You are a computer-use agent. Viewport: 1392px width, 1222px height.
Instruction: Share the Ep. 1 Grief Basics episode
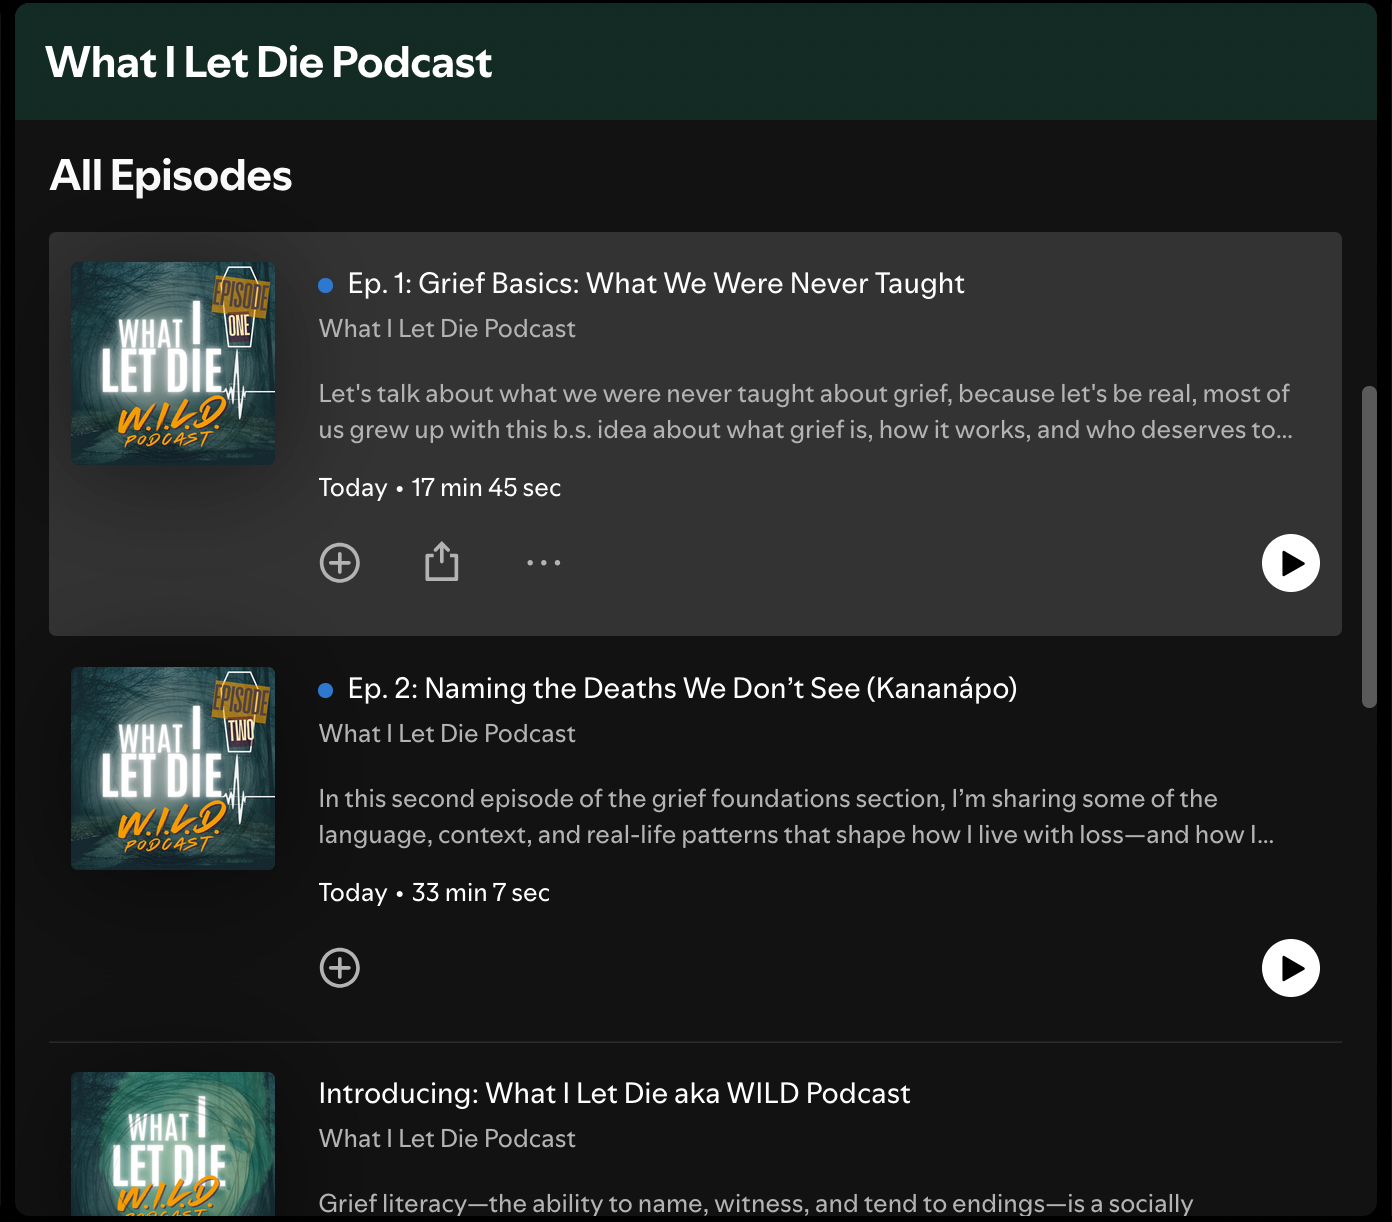pyautogui.click(x=441, y=562)
